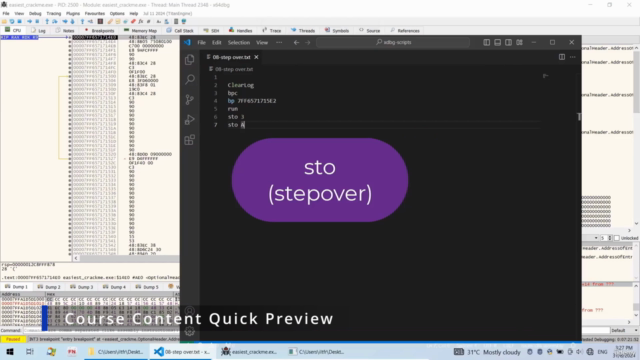
Task: Open Extensions view in VS Code
Action: pos(189,140)
